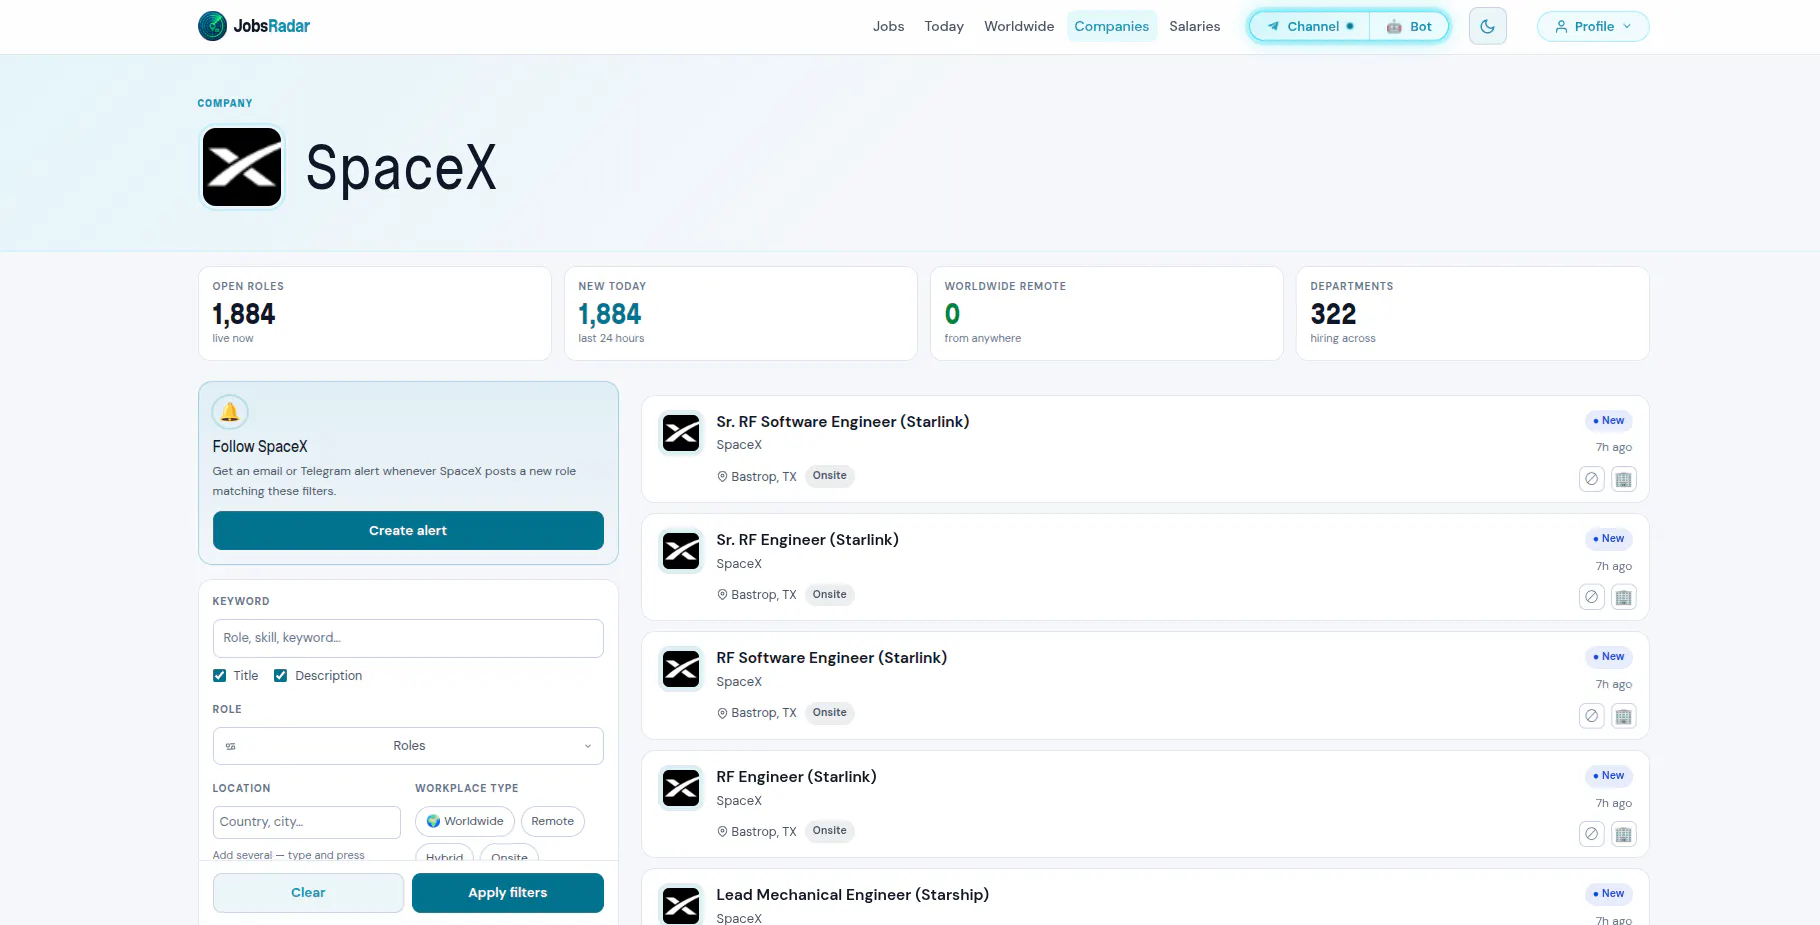
Task: Hide the Sr. RF Software Engineer job
Action: pyautogui.click(x=1591, y=479)
